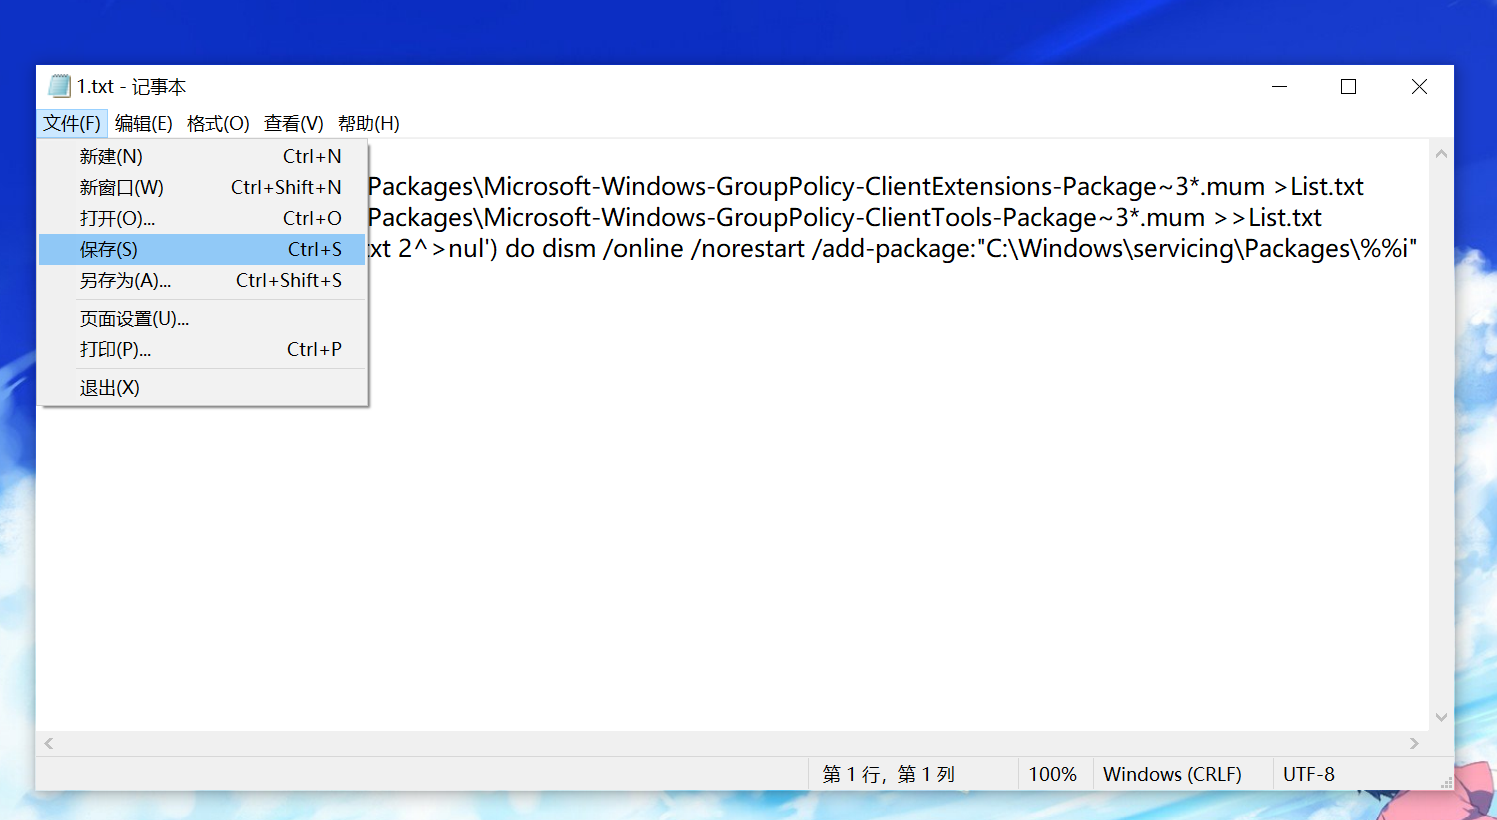Open the 查看(V) menu

coord(293,123)
